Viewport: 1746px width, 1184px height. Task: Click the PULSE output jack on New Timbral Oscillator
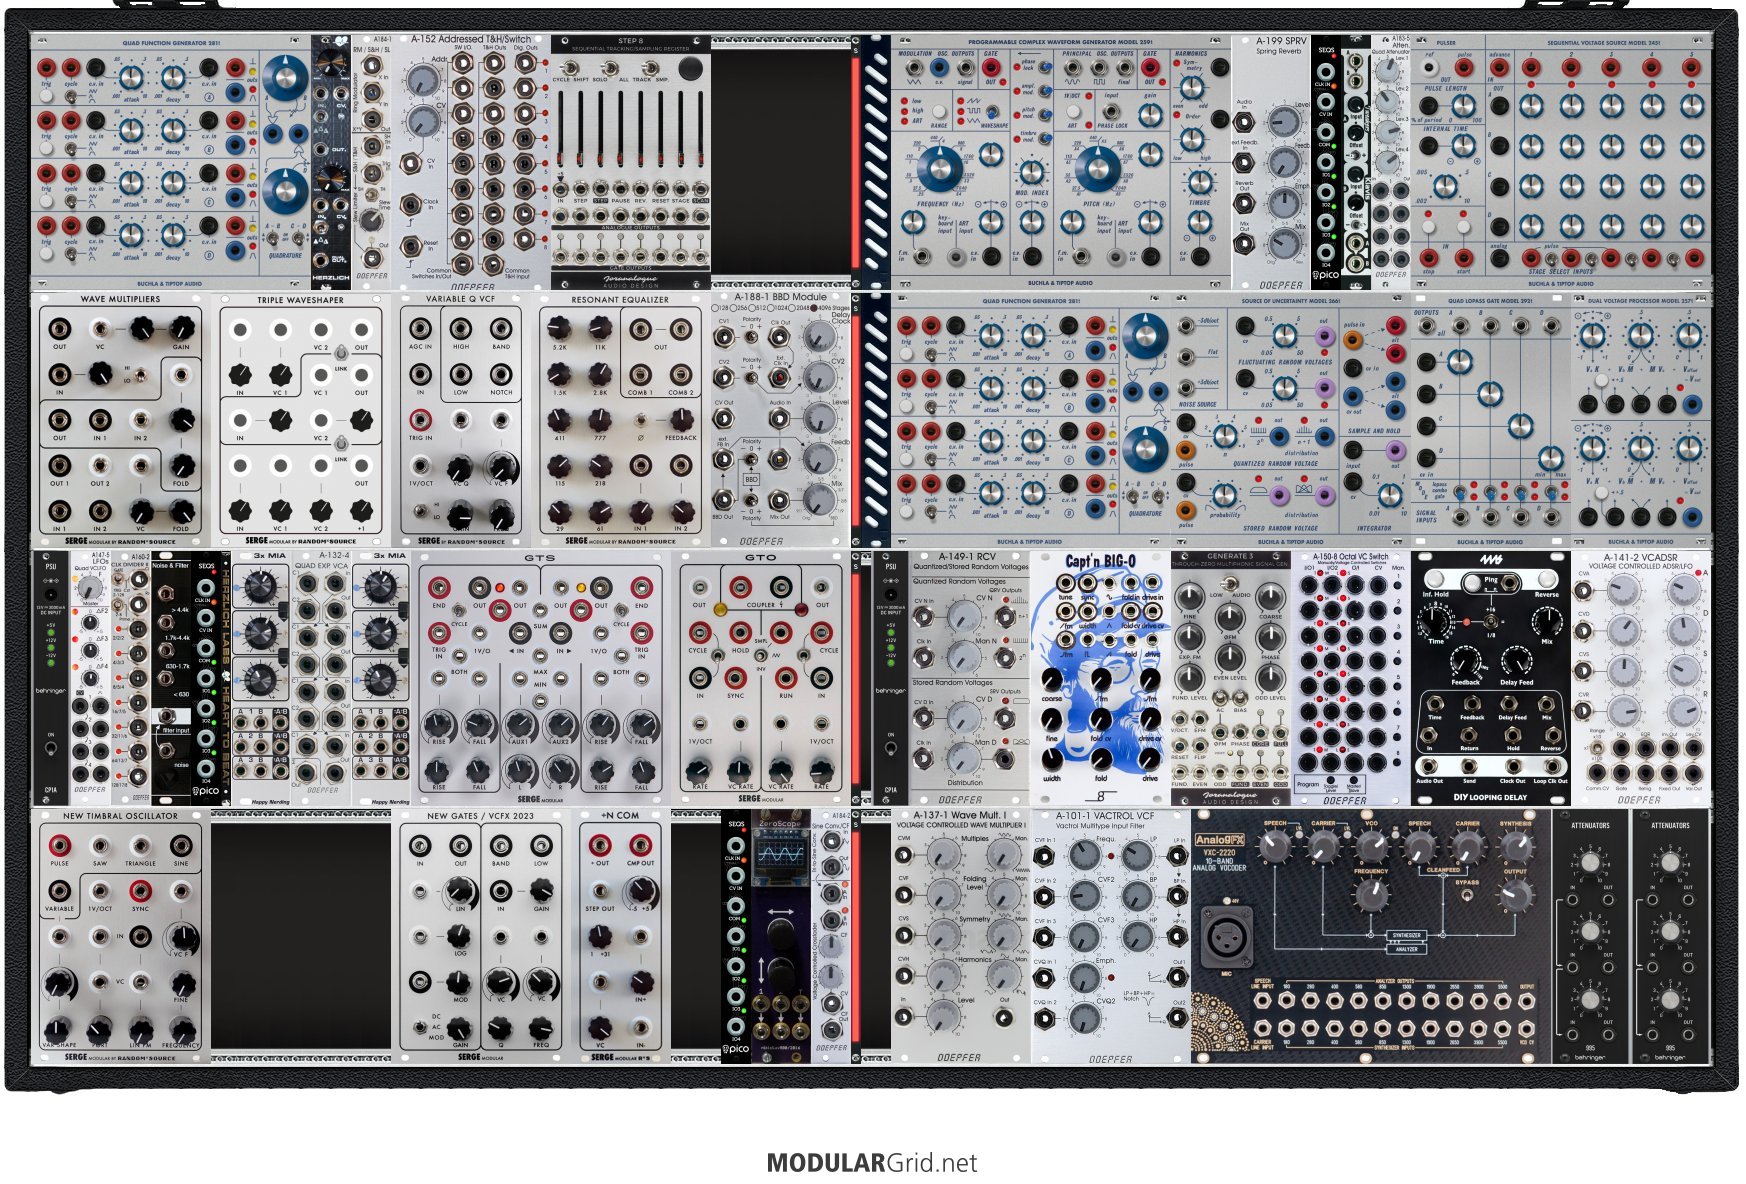(60, 846)
